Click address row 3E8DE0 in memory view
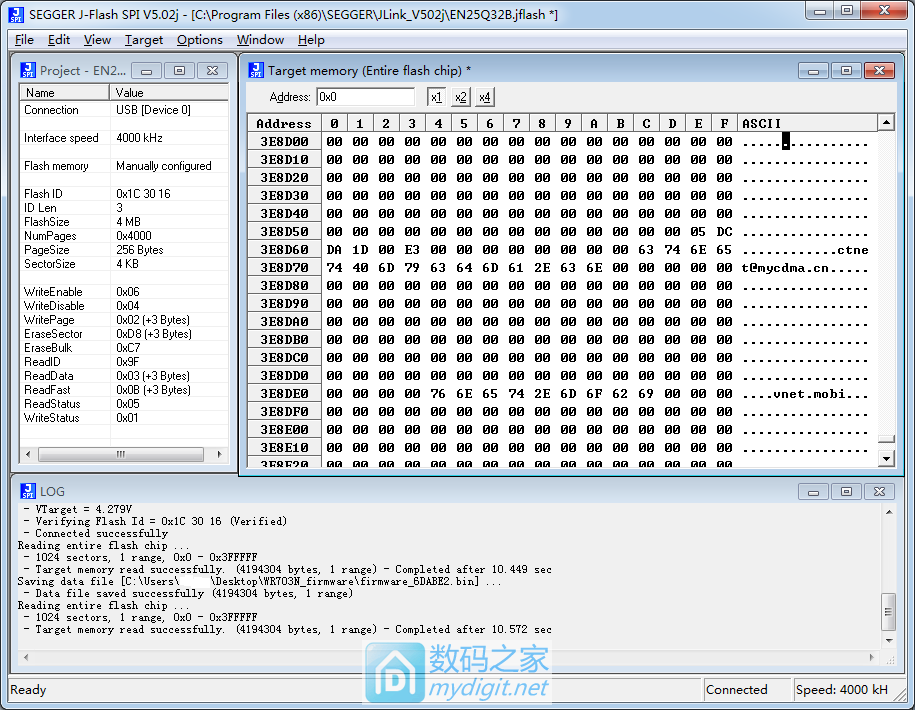Screen dimensions: 915x710 tap(284, 394)
